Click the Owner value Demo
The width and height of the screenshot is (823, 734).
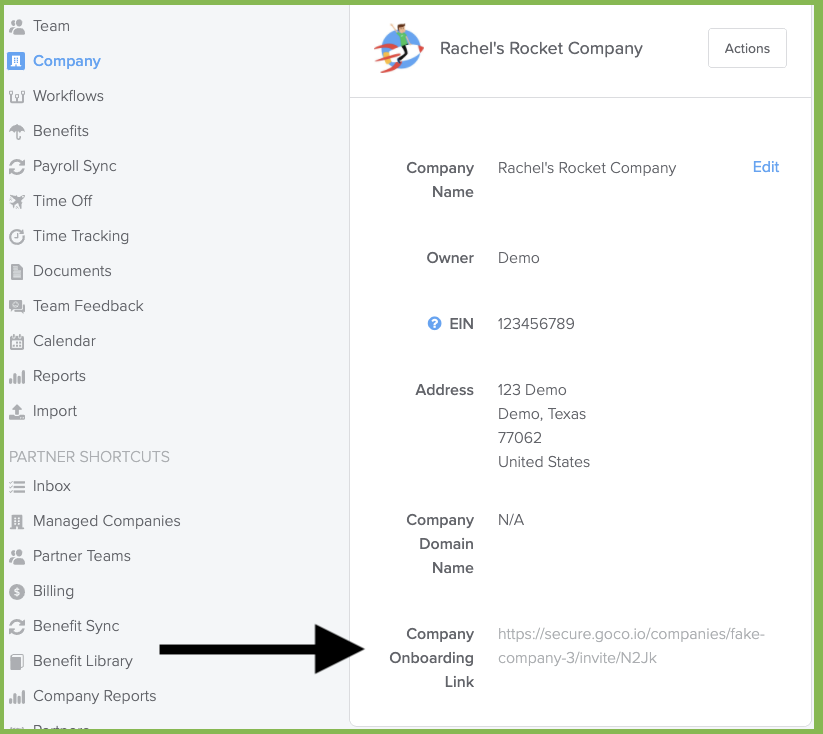(x=519, y=258)
